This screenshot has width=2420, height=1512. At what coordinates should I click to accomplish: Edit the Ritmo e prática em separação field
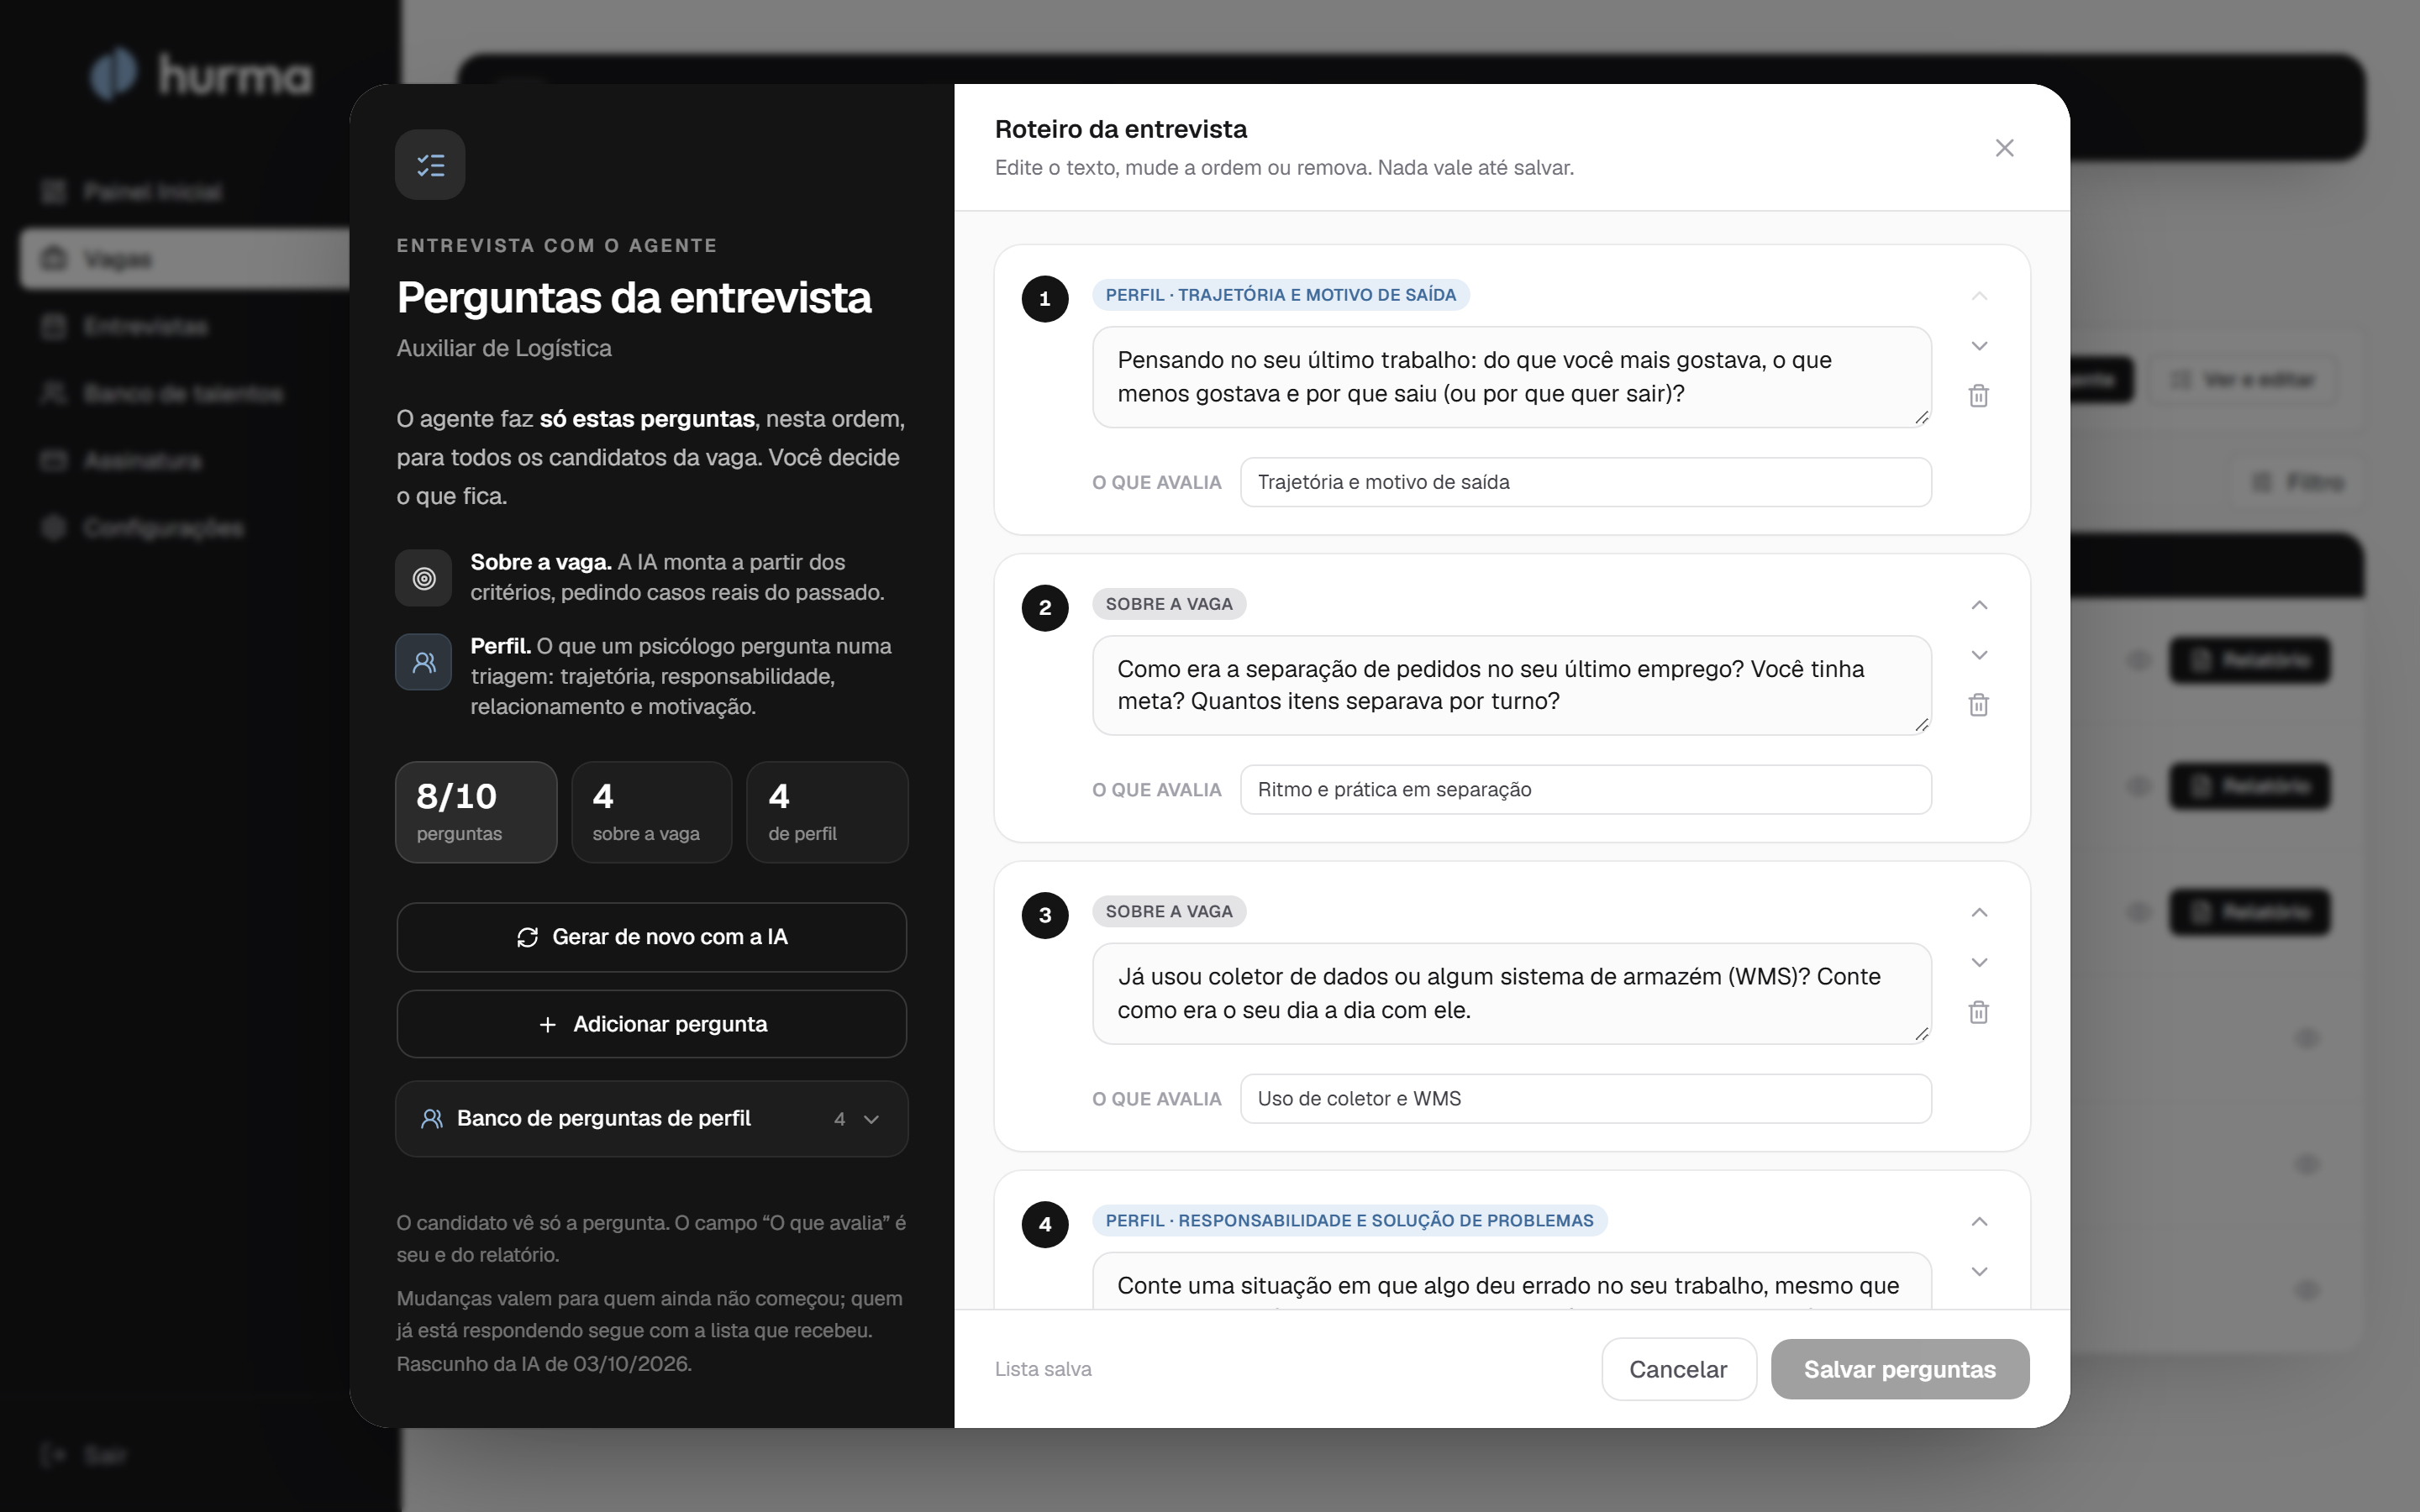pyautogui.click(x=1586, y=790)
